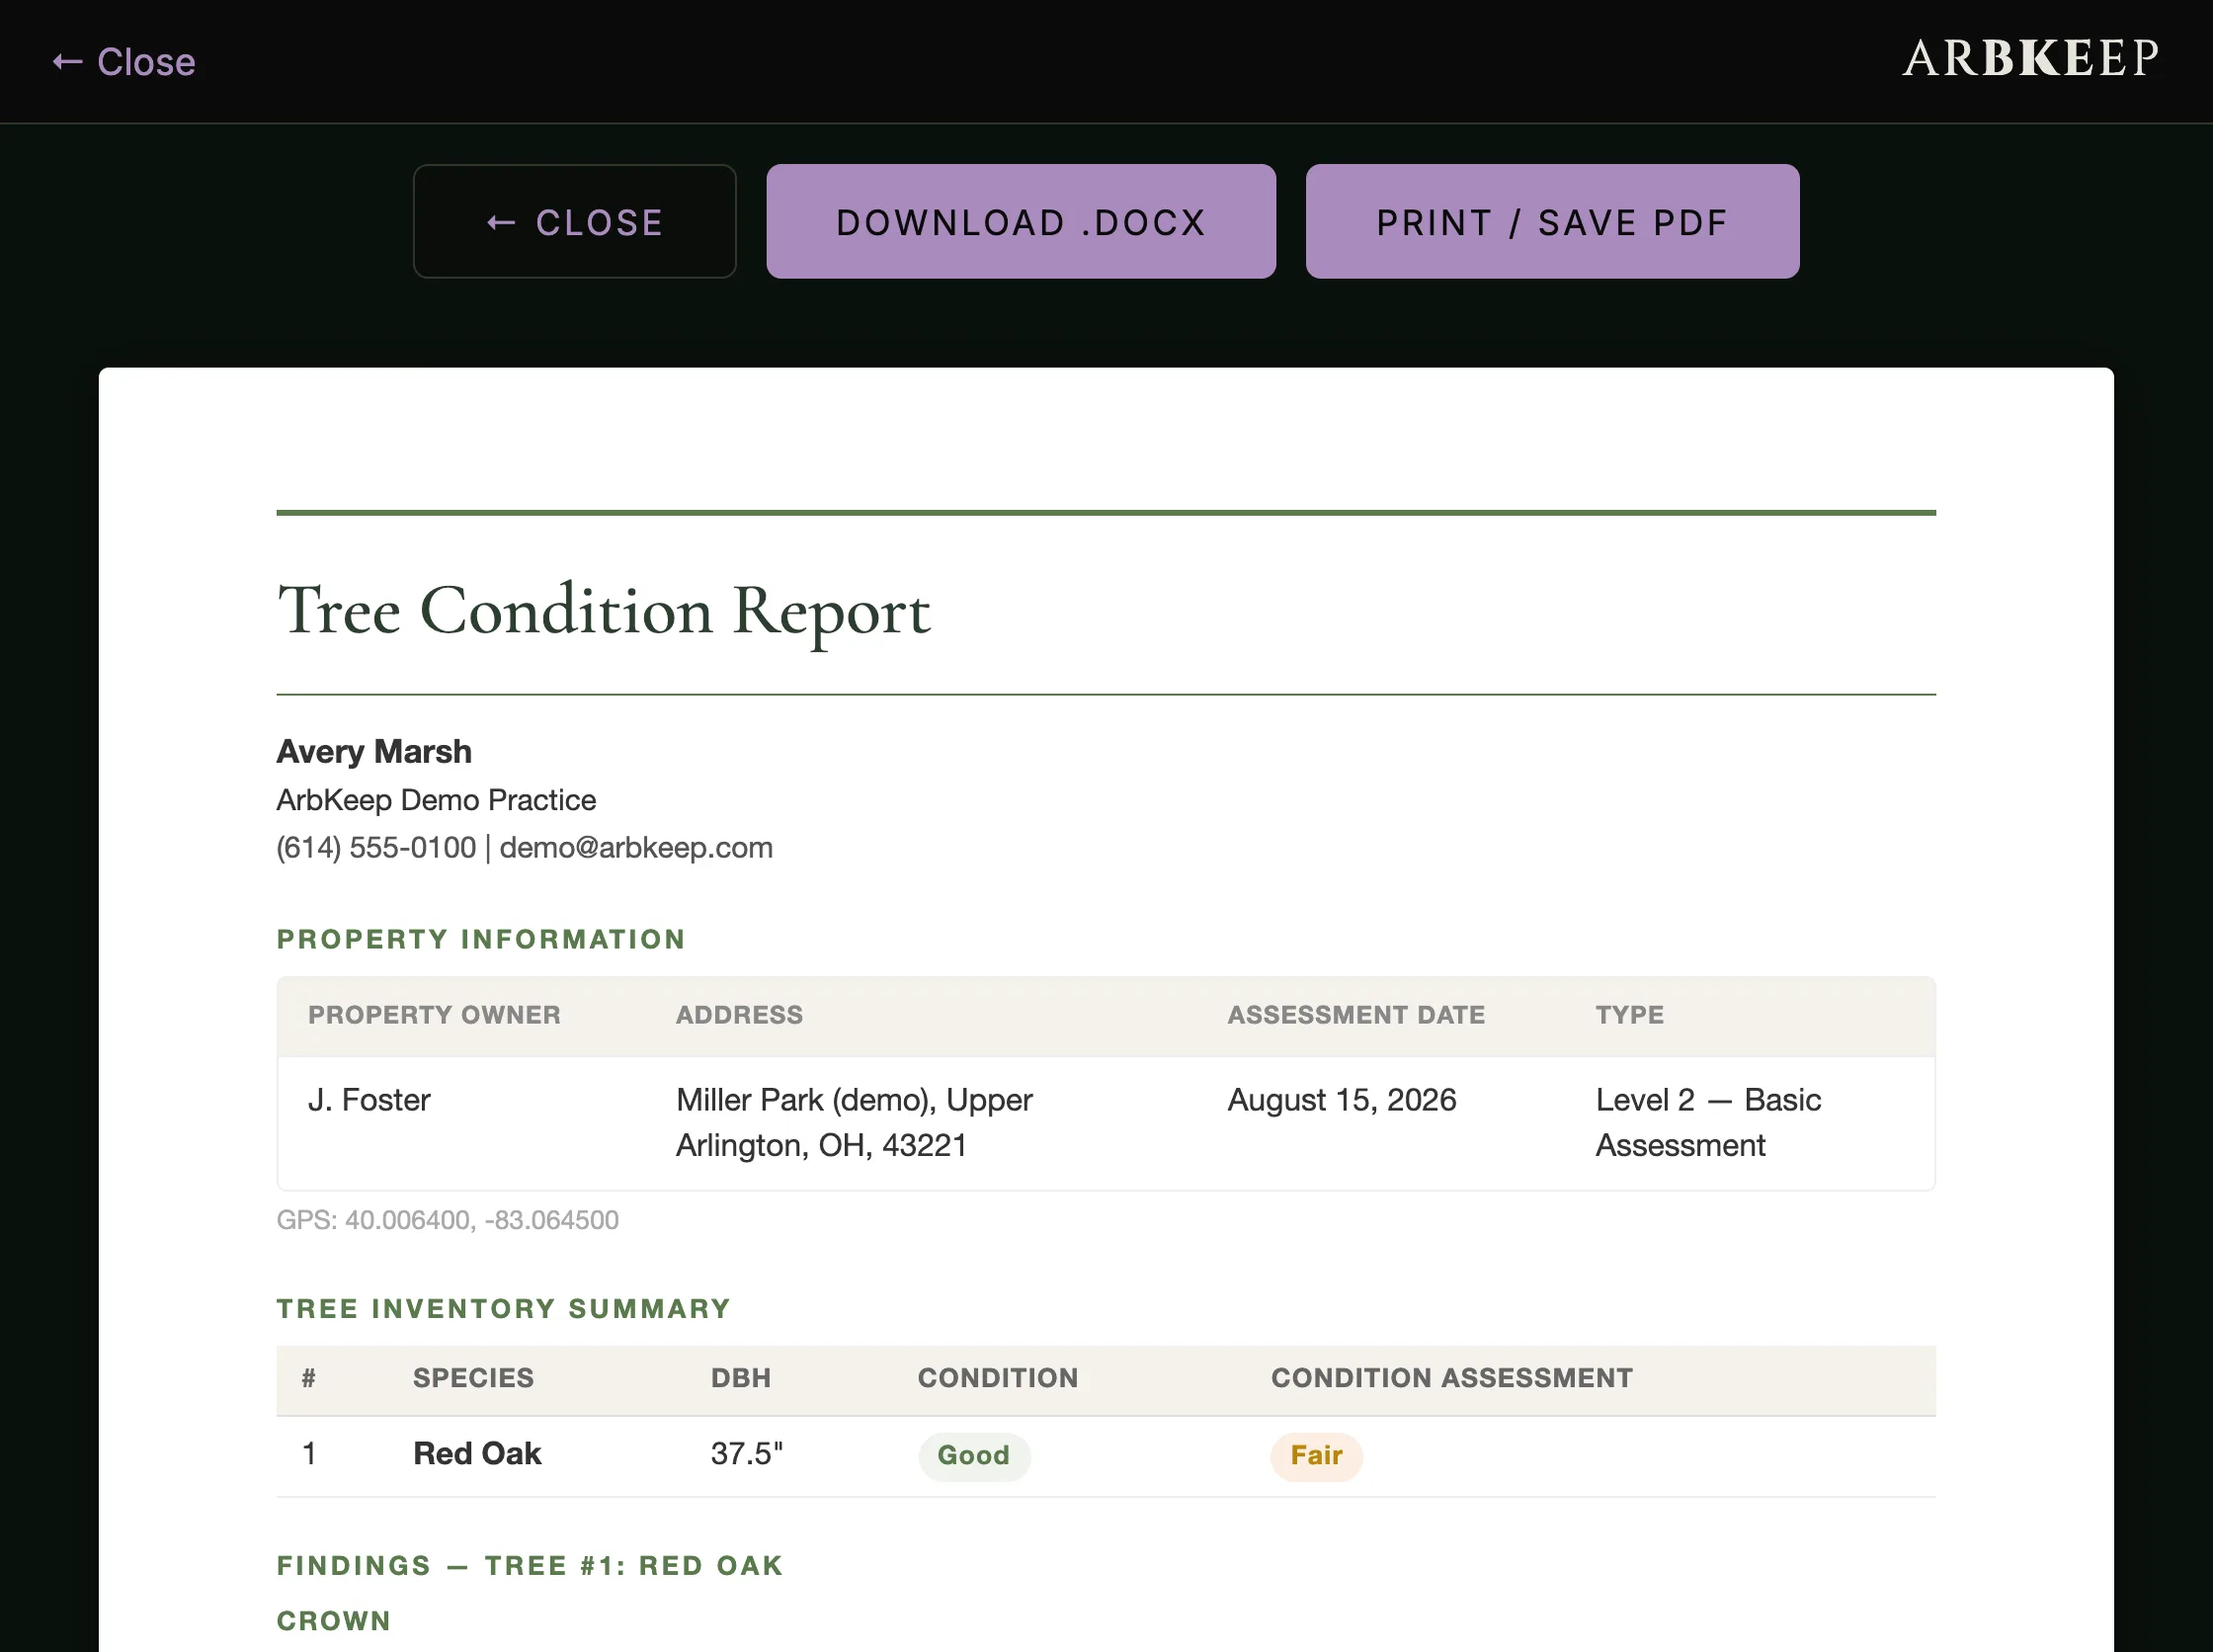Click Print / Save PDF button
This screenshot has height=1652, width=2213.
pyautogui.click(x=1552, y=222)
